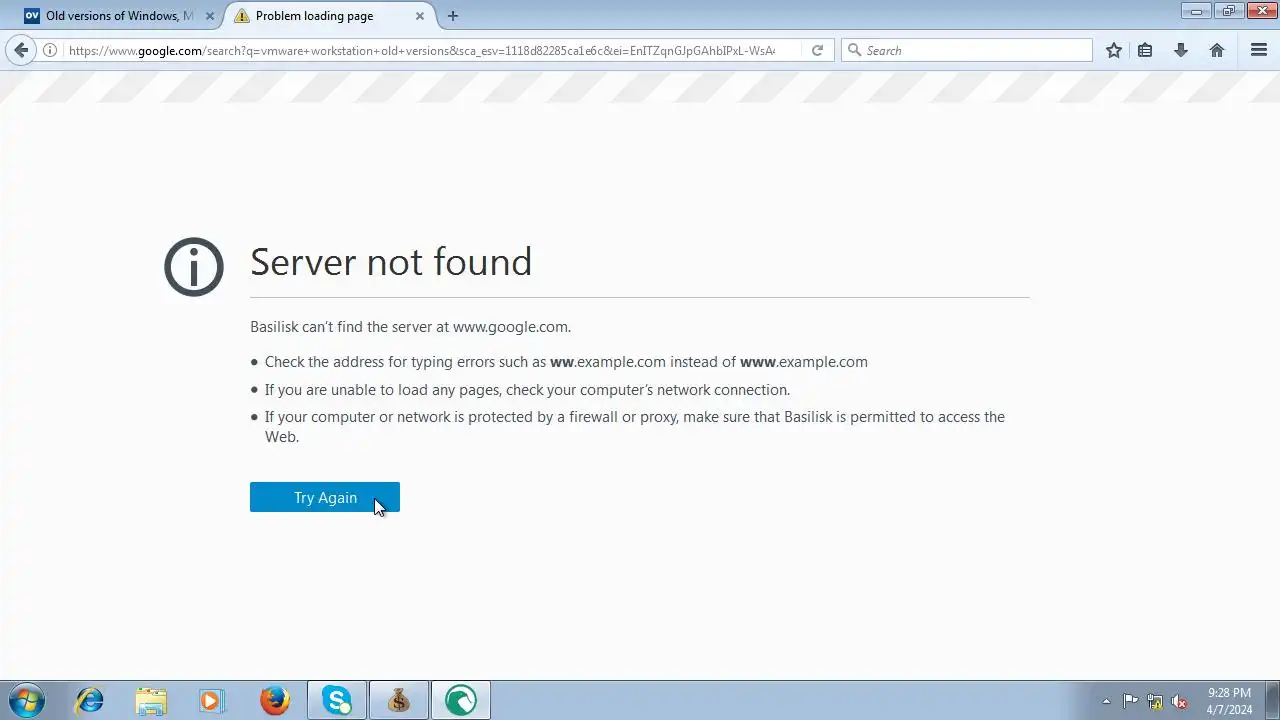Click the firewall or proxy bullet text
This screenshot has height=720, width=1280.
pyautogui.click(x=635, y=427)
